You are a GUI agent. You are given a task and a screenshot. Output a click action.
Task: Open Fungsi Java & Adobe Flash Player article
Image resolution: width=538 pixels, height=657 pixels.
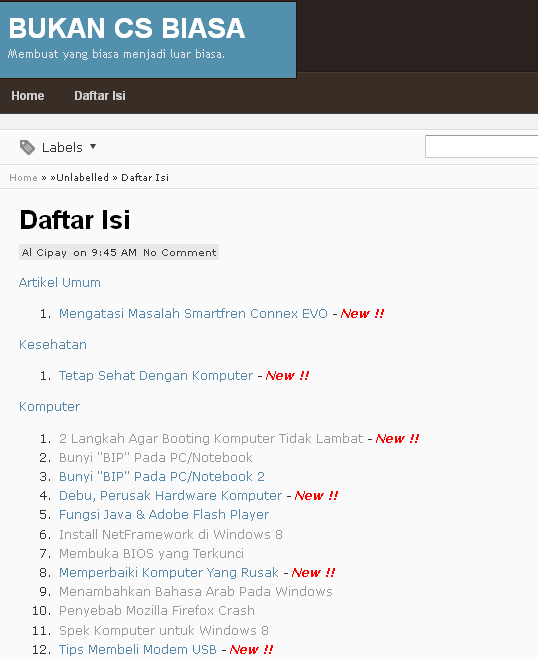click(x=164, y=515)
